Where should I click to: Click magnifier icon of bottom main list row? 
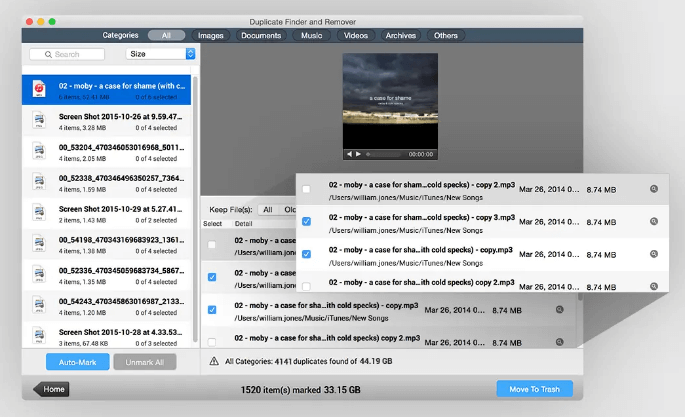pos(559,342)
